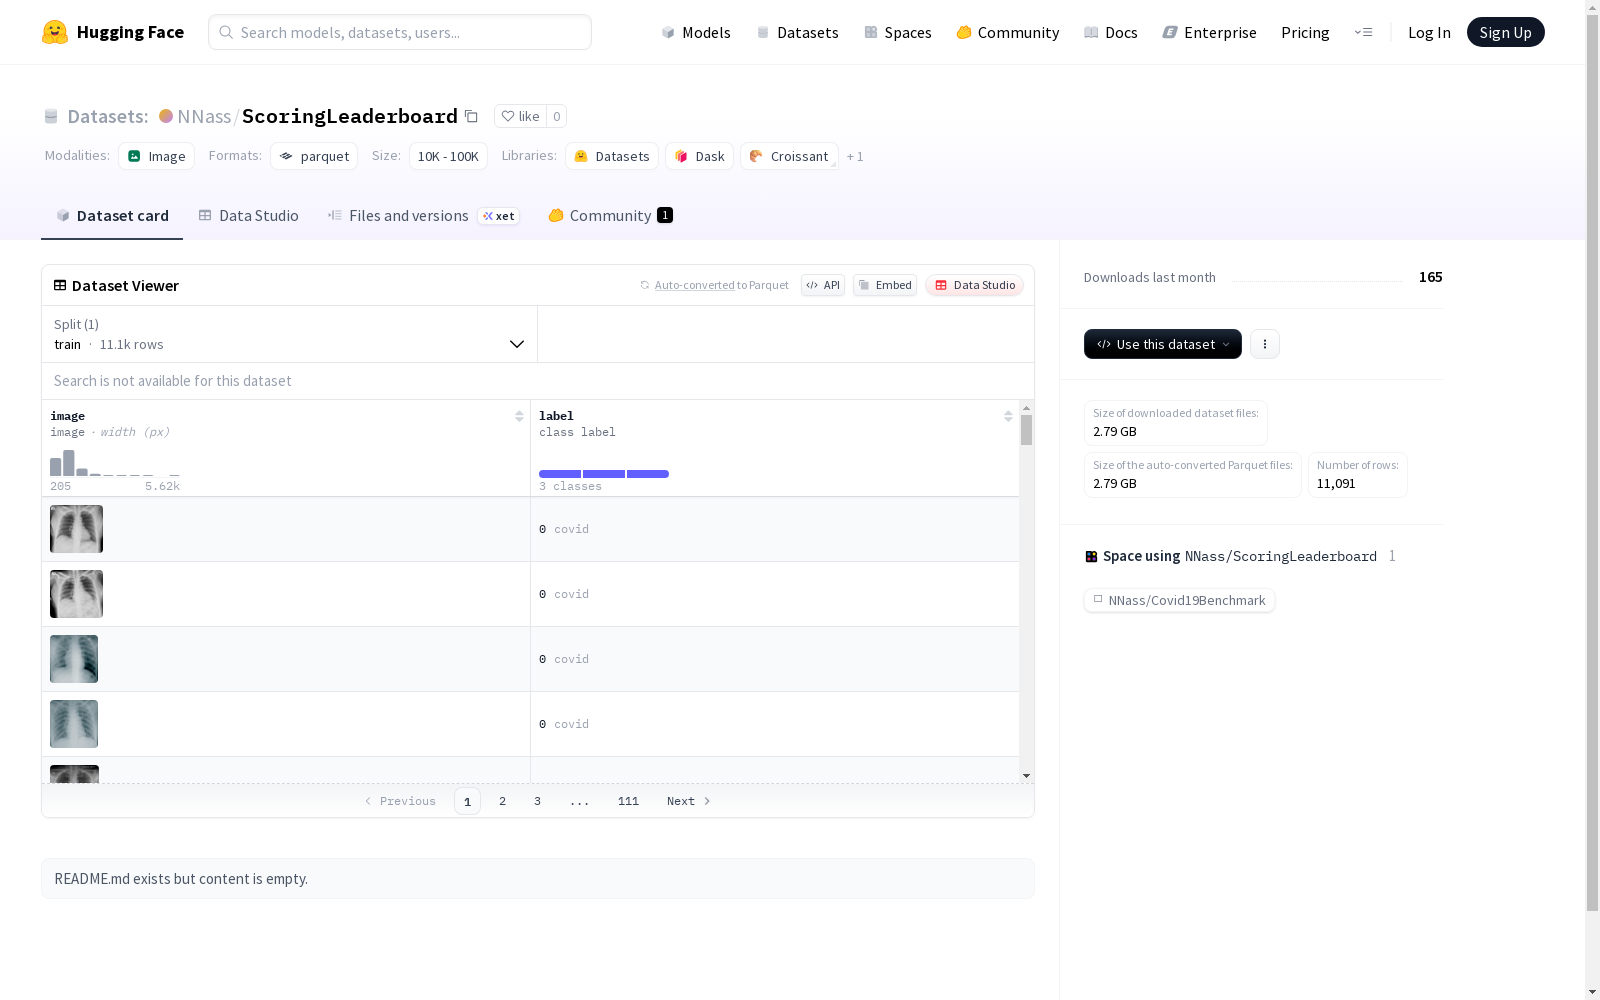Click the Hugging Face logo emoji
The height and width of the screenshot is (1000, 1600).
55,32
